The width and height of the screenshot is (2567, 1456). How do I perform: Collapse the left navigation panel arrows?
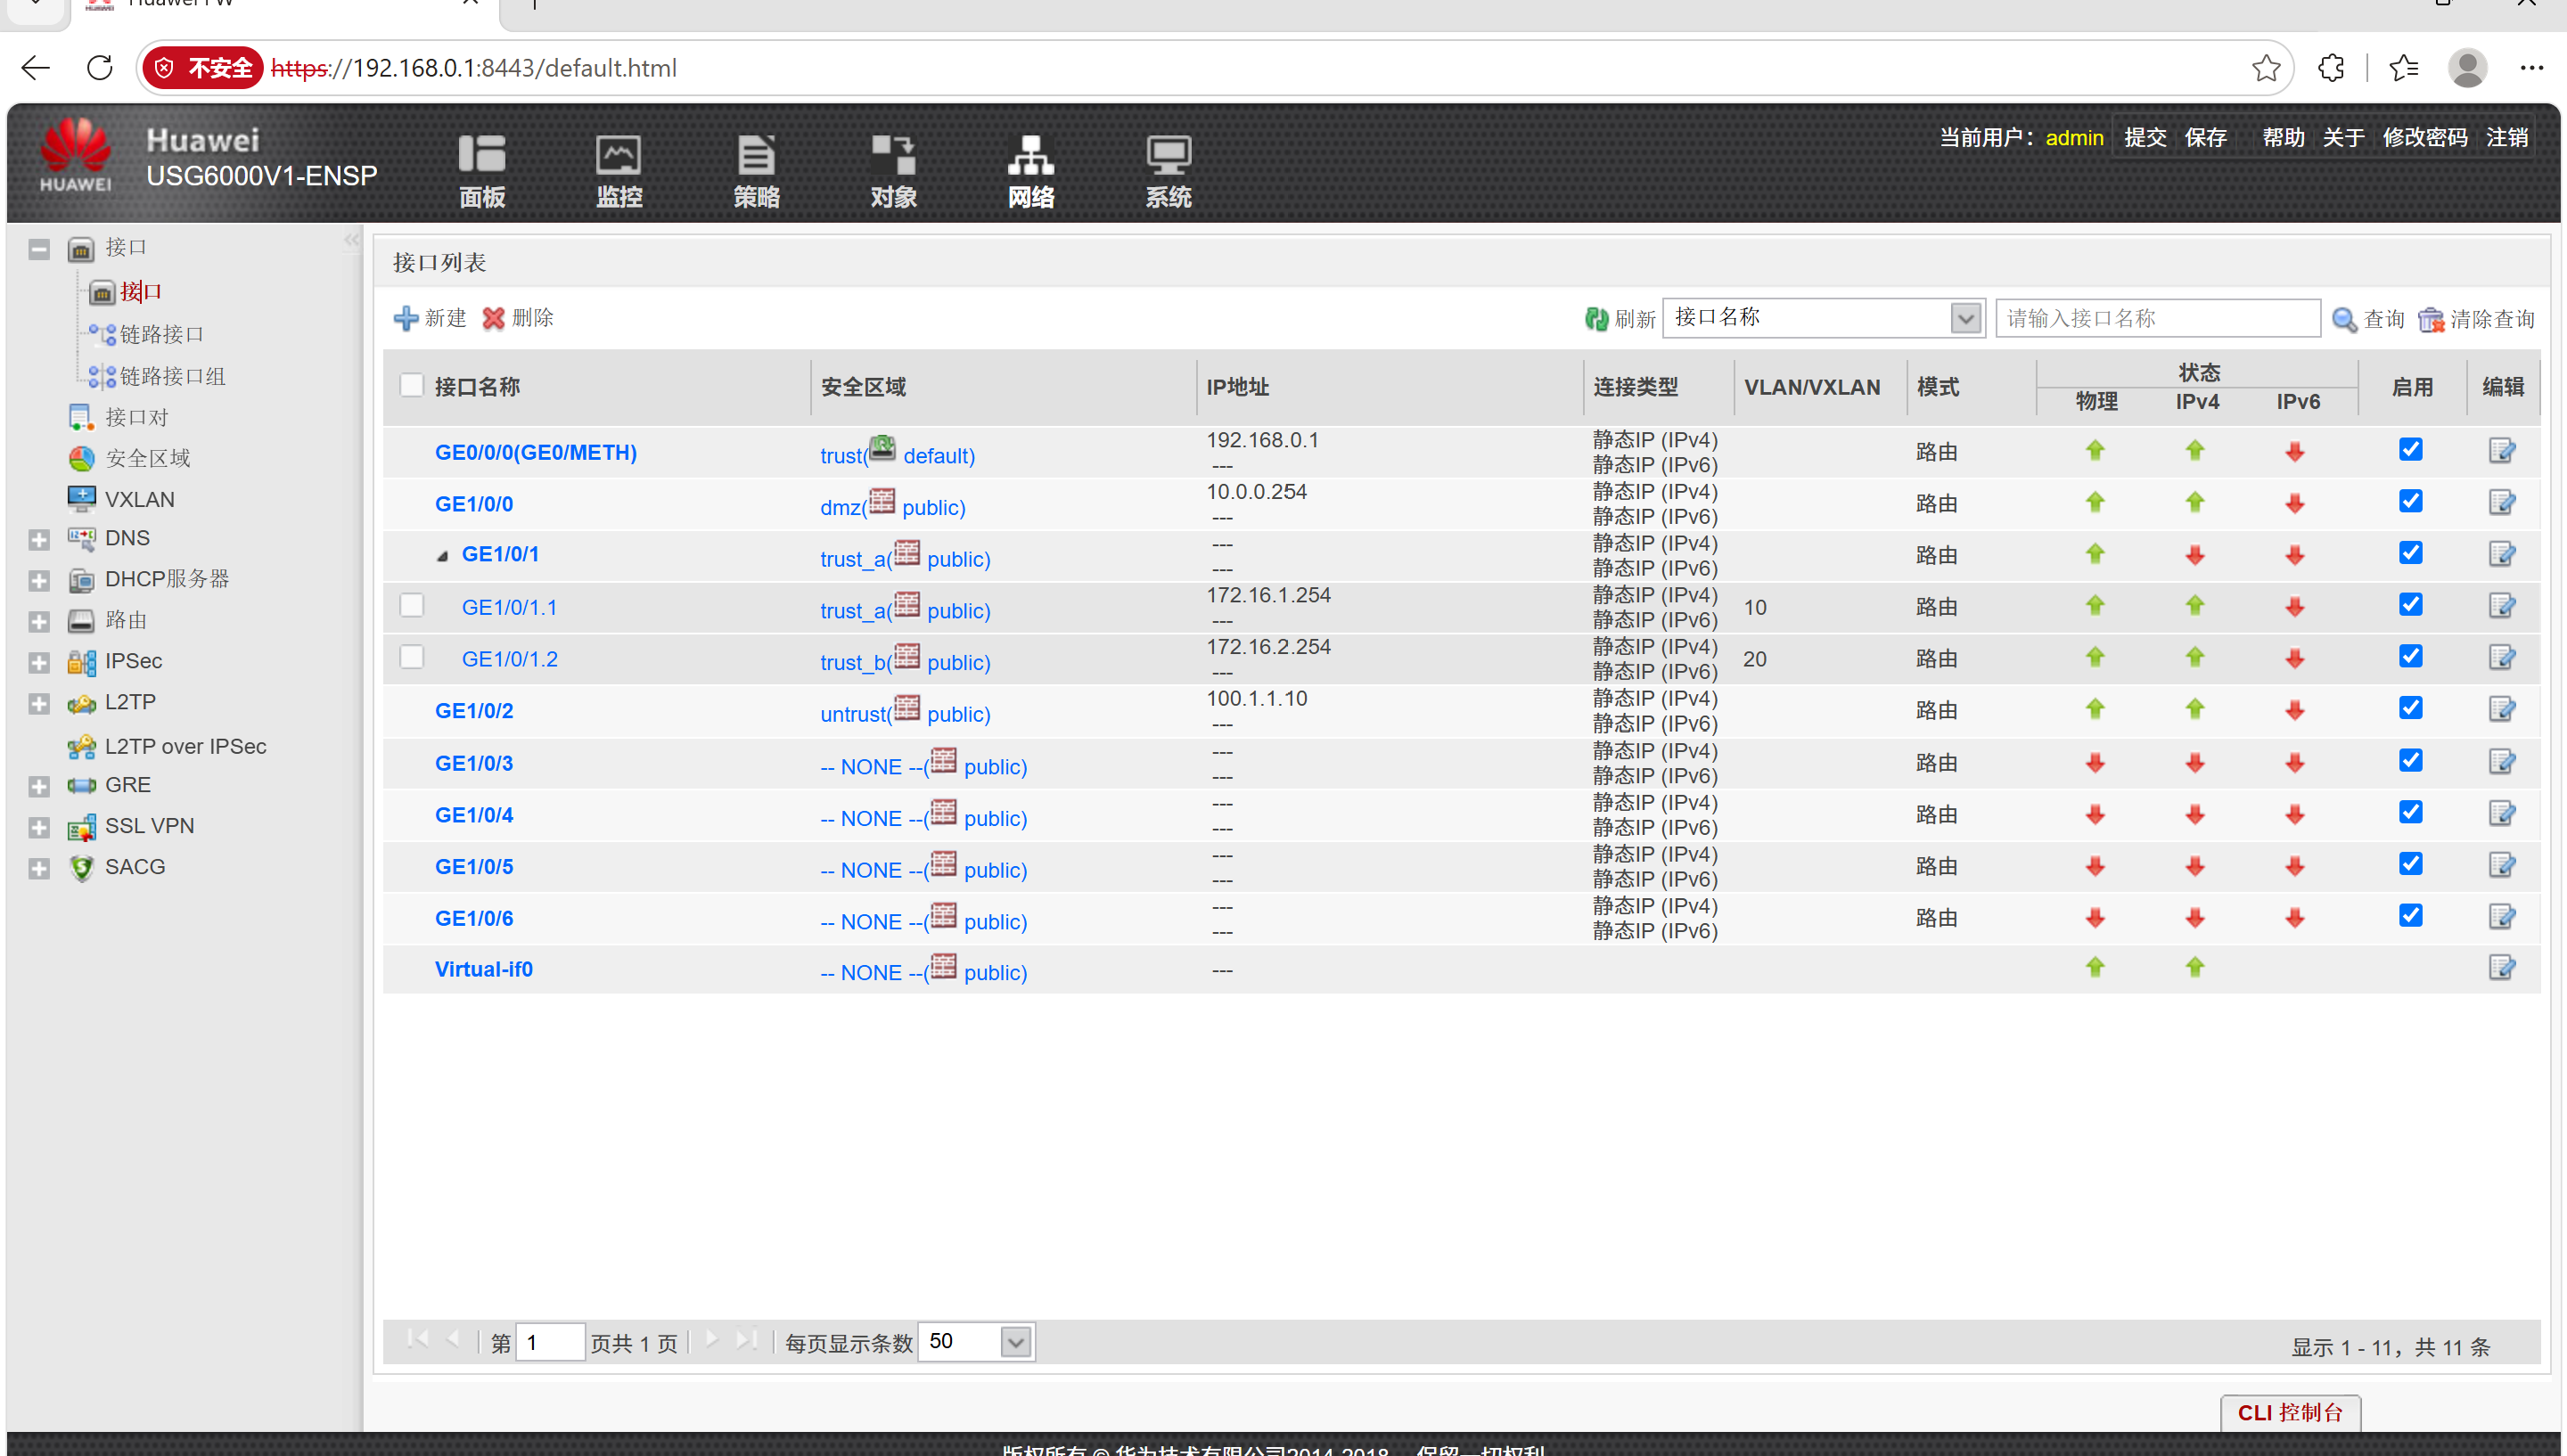tap(351, 240)
